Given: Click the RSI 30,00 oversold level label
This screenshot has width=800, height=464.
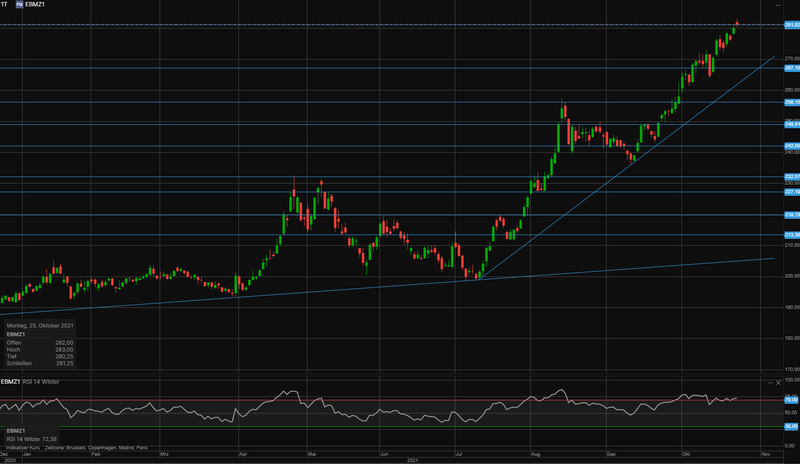Looking at the screenshot, I should coord(790,427).
